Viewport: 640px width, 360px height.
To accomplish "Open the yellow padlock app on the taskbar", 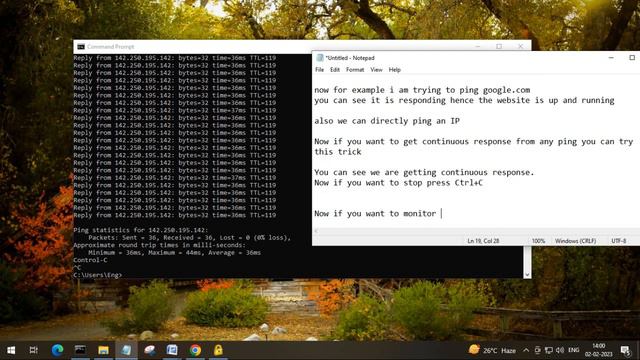I will pos(218,350).
